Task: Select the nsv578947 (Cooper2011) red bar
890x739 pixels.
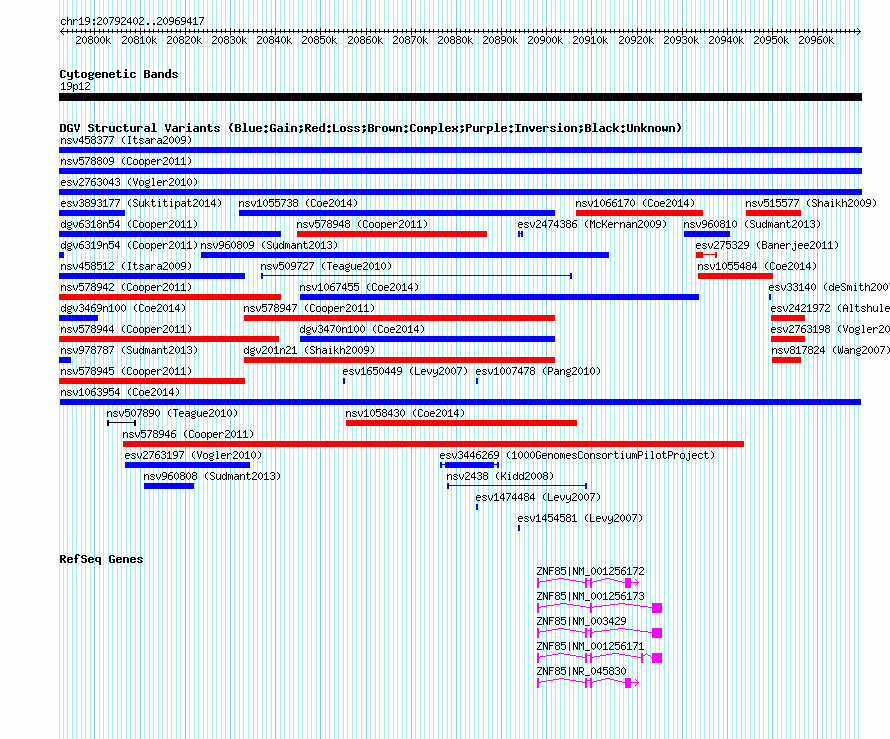Action: point(399,318)
